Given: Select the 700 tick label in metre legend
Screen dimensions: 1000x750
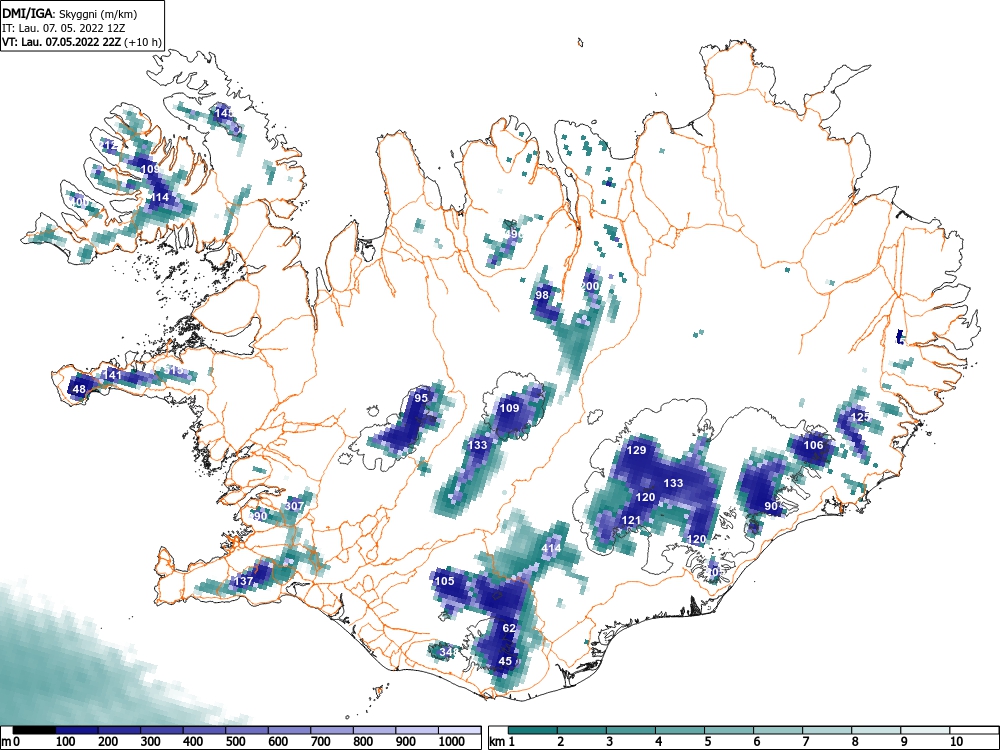Looking at the screenshot, I should pyautogui.click(x=321, y=742).
